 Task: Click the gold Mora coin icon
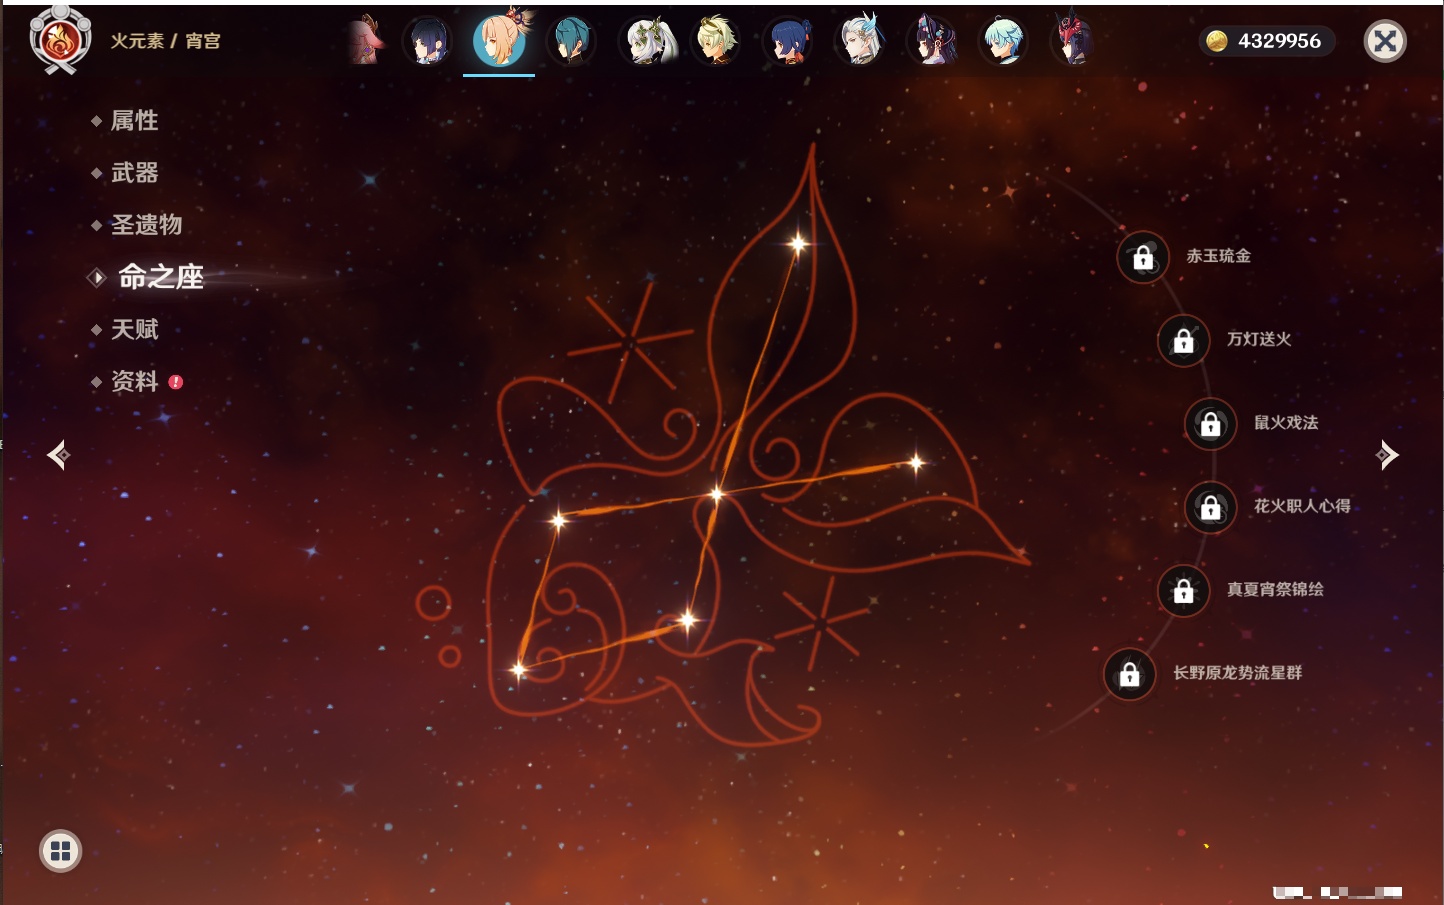click(x=1217, y=41)
